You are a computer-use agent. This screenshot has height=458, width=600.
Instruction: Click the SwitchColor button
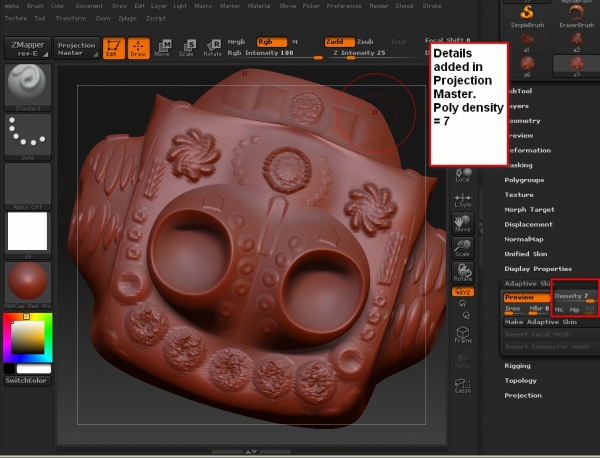click(x=28, y=381)
